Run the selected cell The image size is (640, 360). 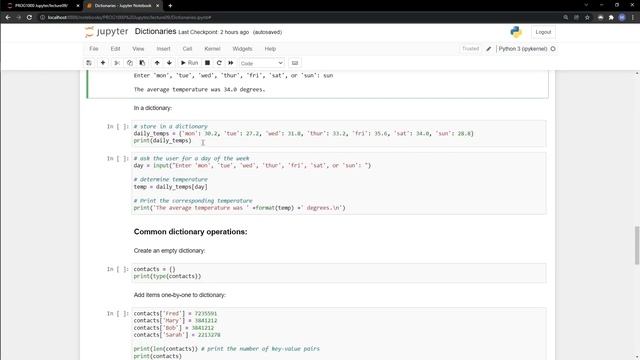189,63
